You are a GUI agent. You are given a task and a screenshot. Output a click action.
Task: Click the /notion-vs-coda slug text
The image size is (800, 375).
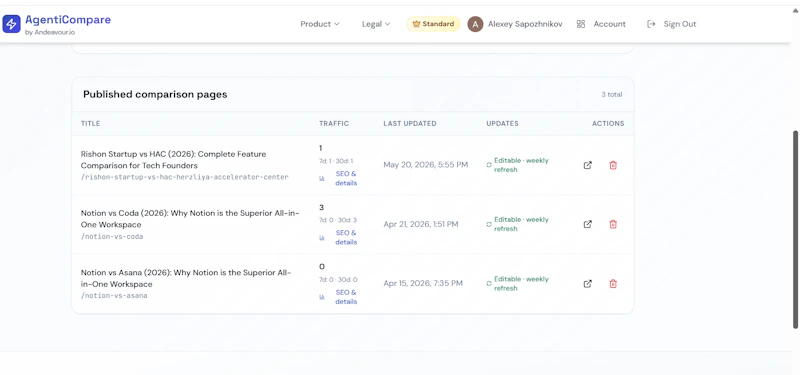(x=112, y=237)
